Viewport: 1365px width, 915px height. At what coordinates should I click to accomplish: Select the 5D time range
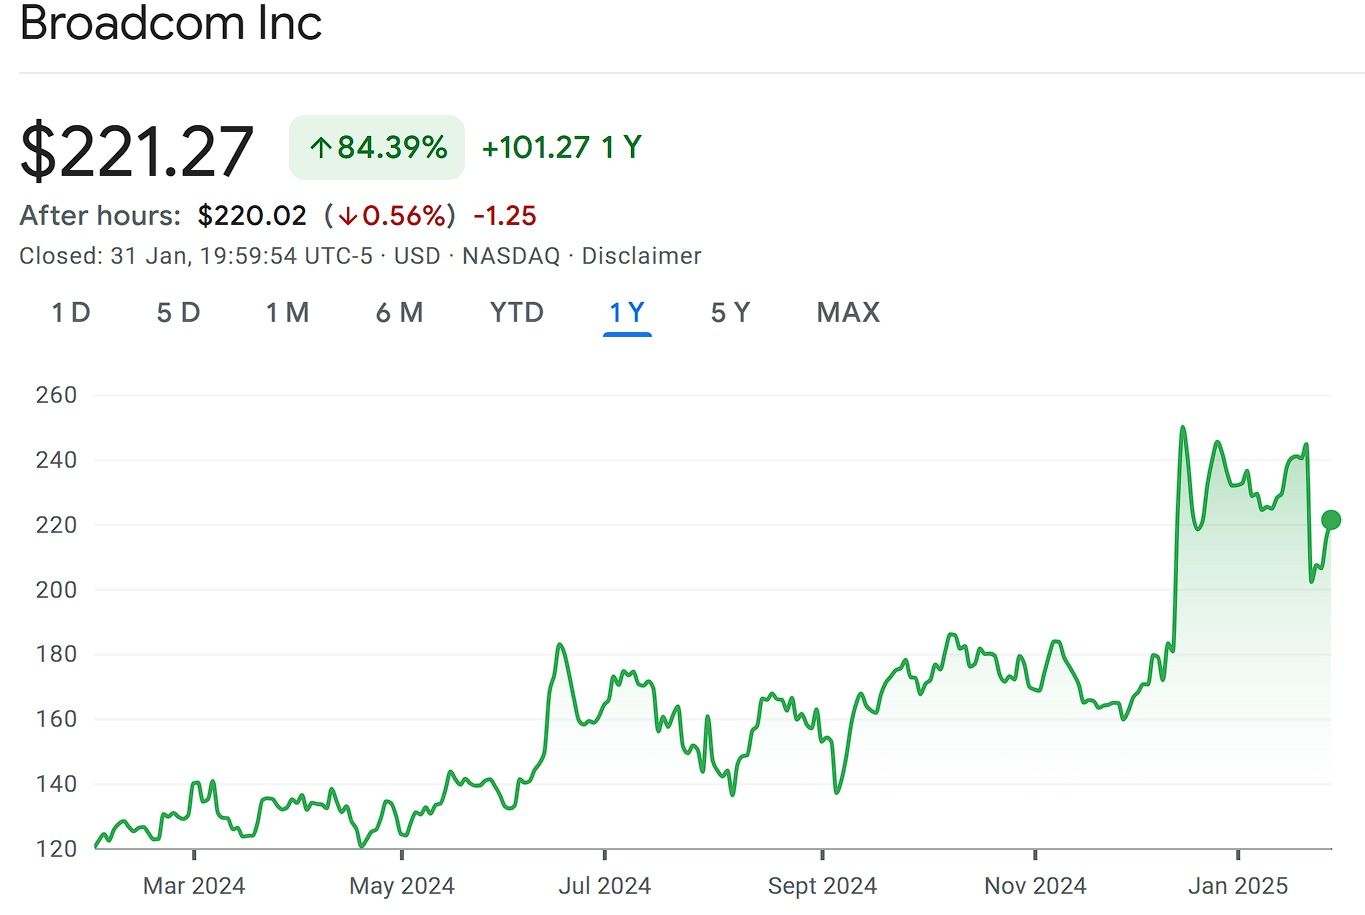coord(178,312)
